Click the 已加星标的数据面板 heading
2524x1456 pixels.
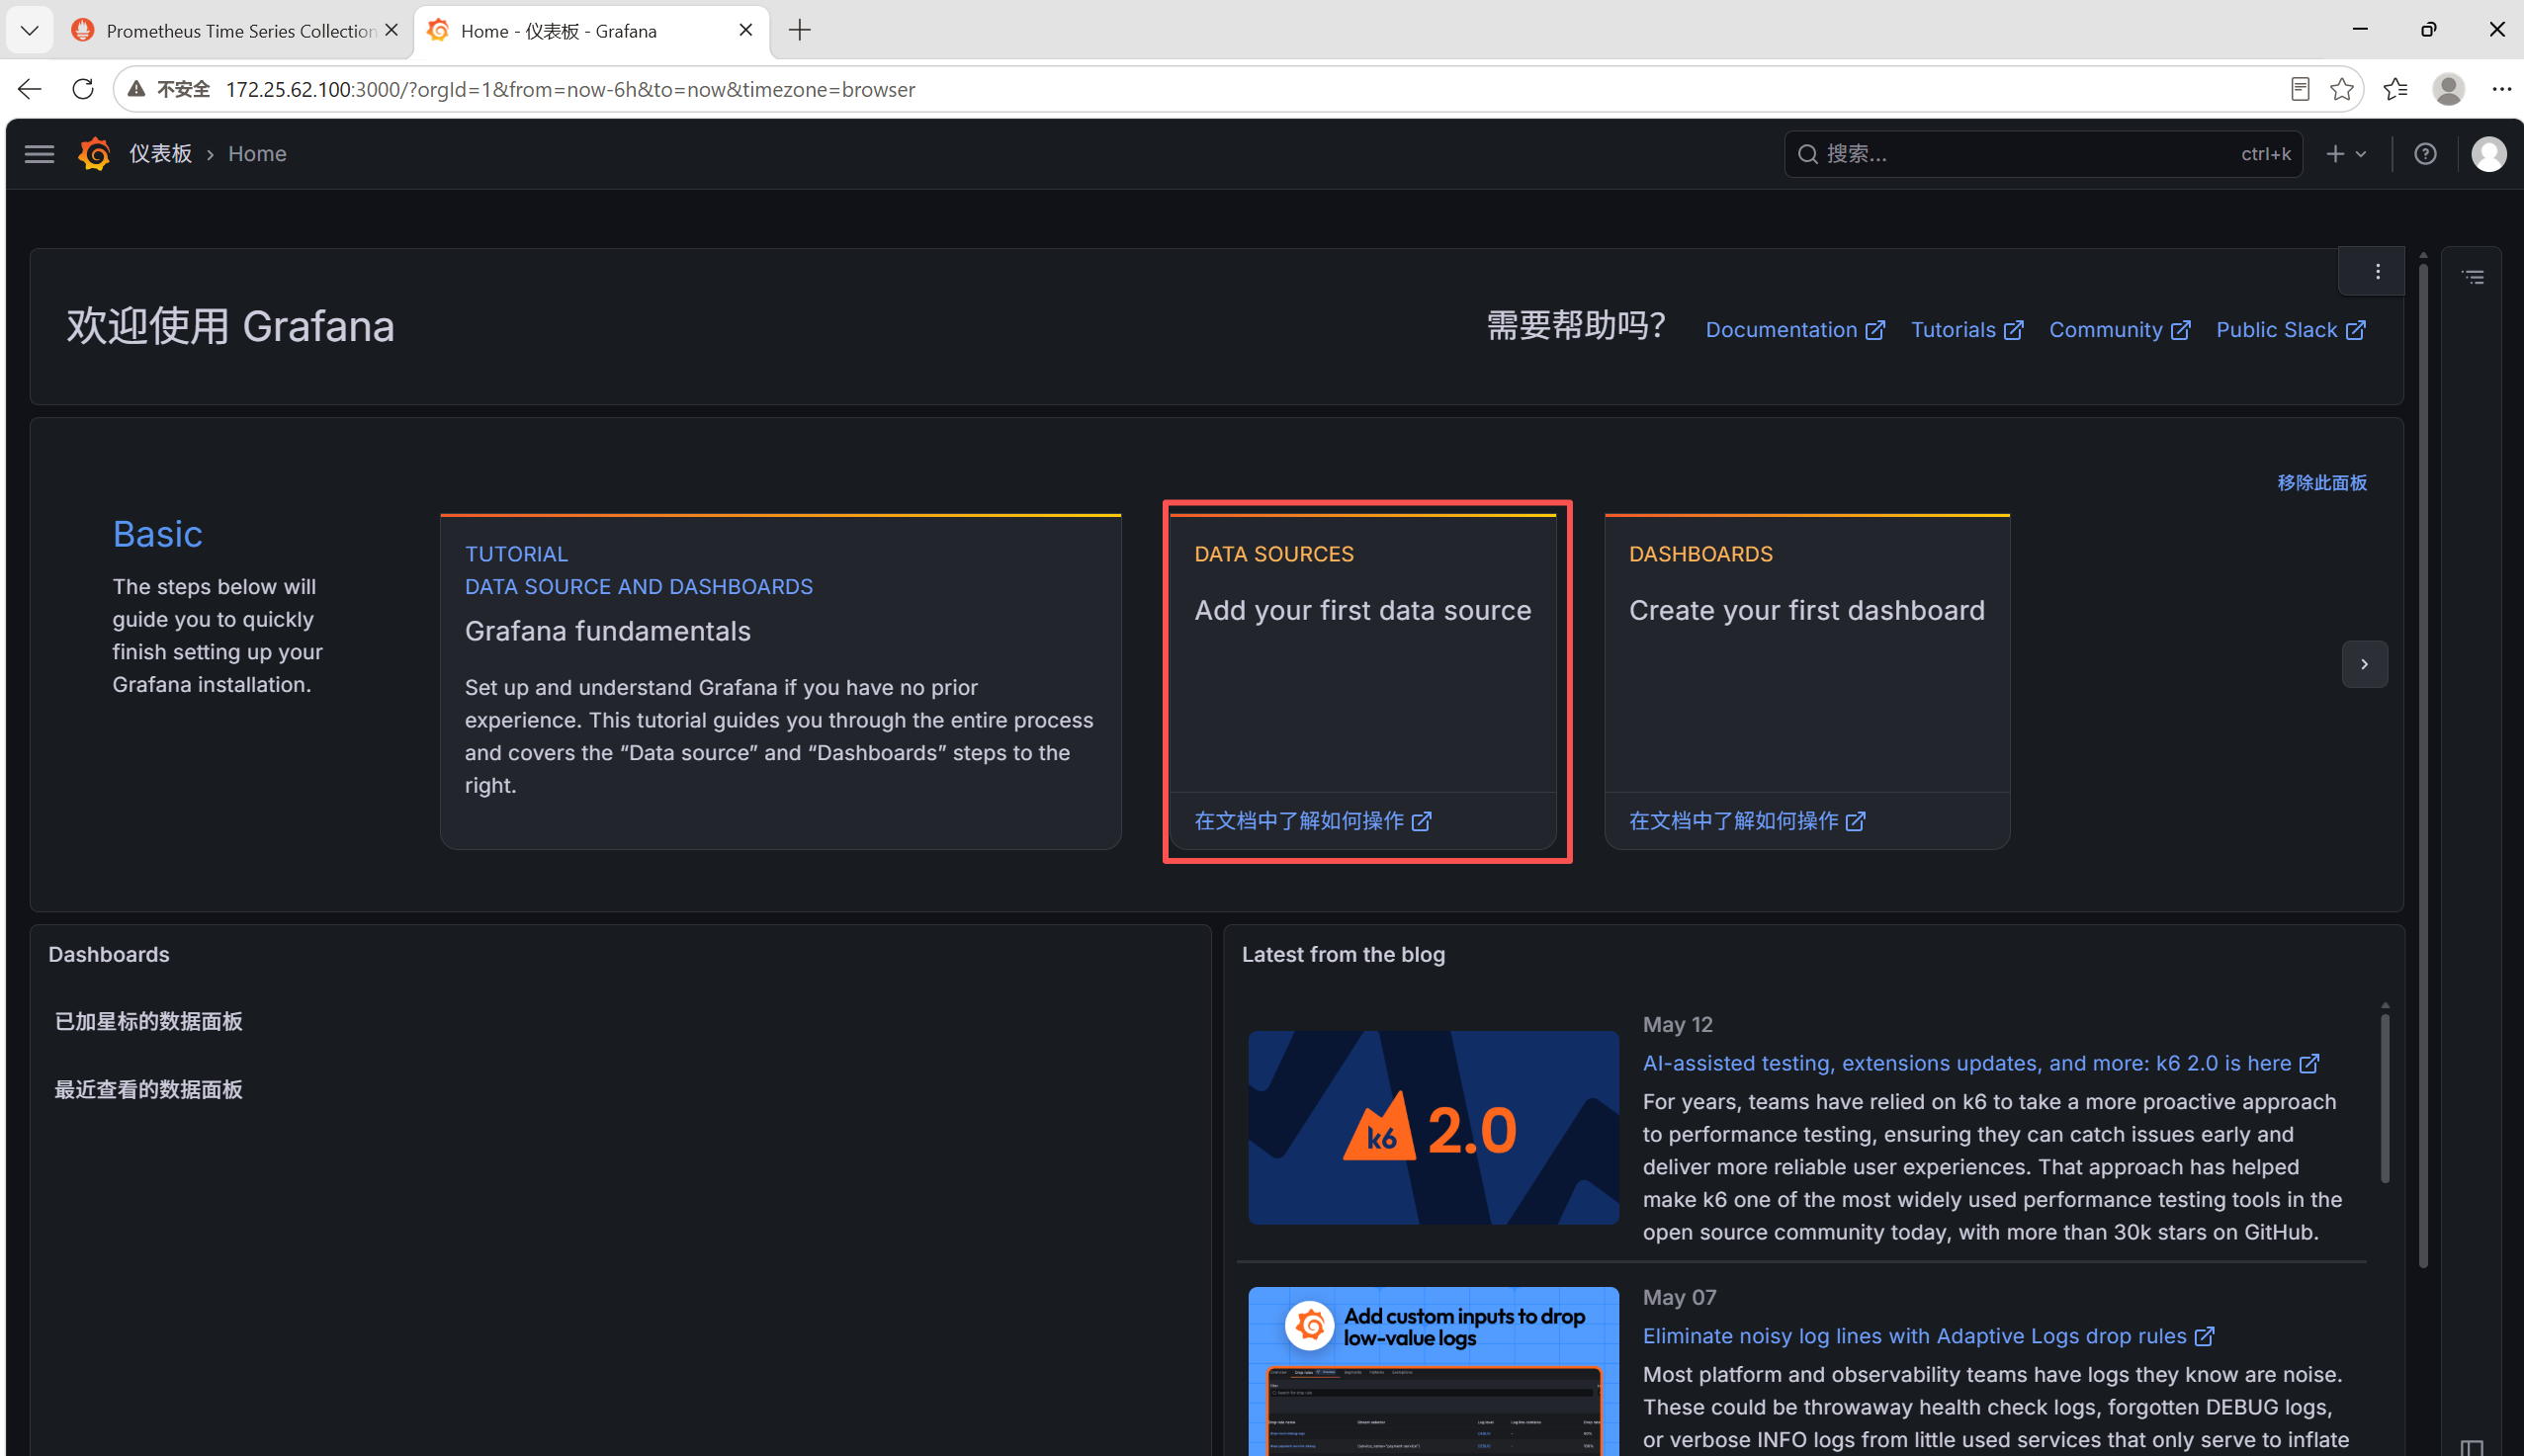point(148,1021)
